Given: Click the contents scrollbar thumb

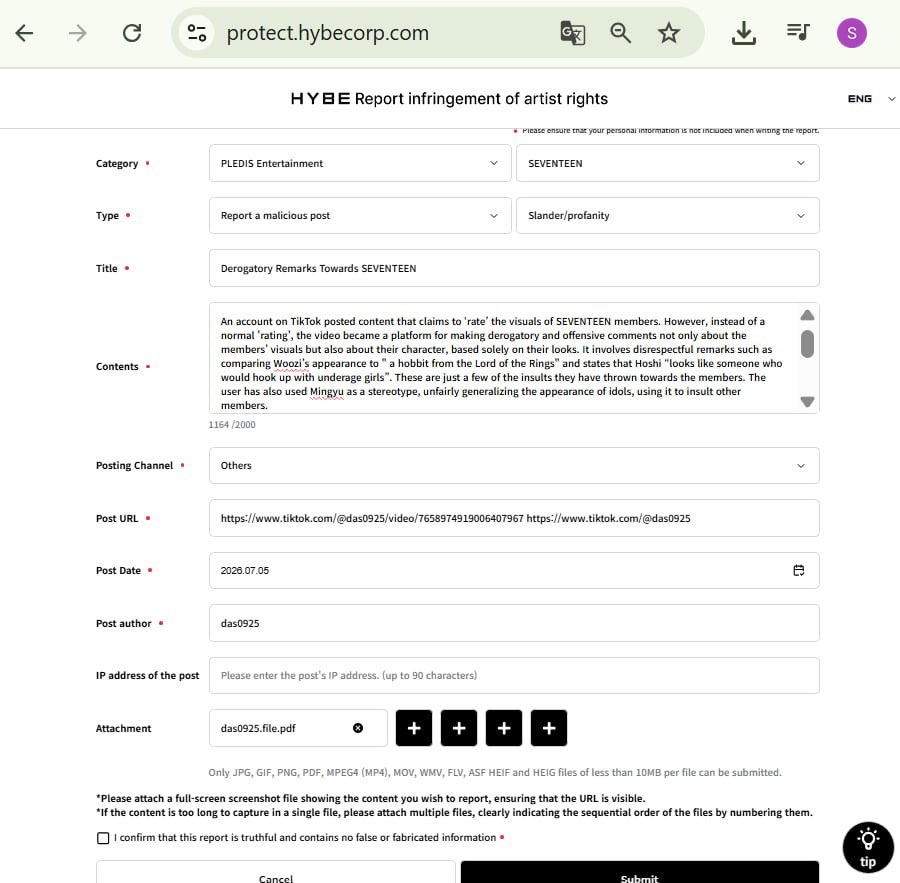Looking at the screenshot, I should [807, 343].
